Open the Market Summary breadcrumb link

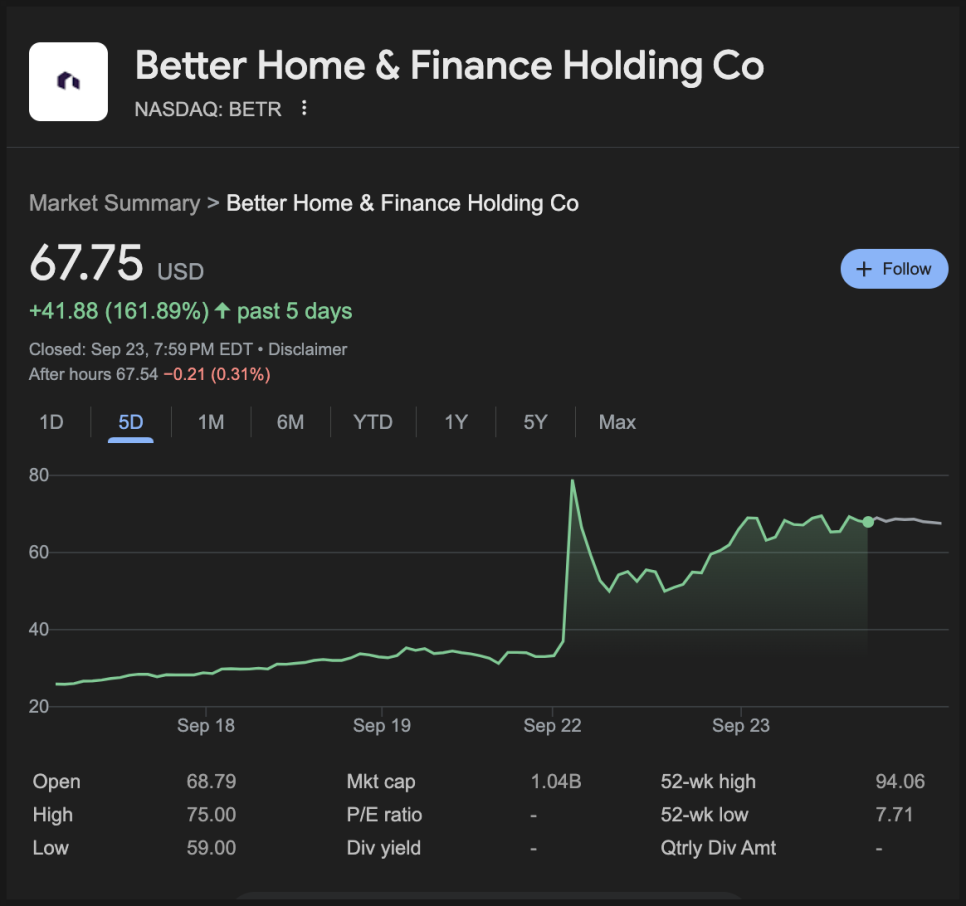tap(115, 203)
